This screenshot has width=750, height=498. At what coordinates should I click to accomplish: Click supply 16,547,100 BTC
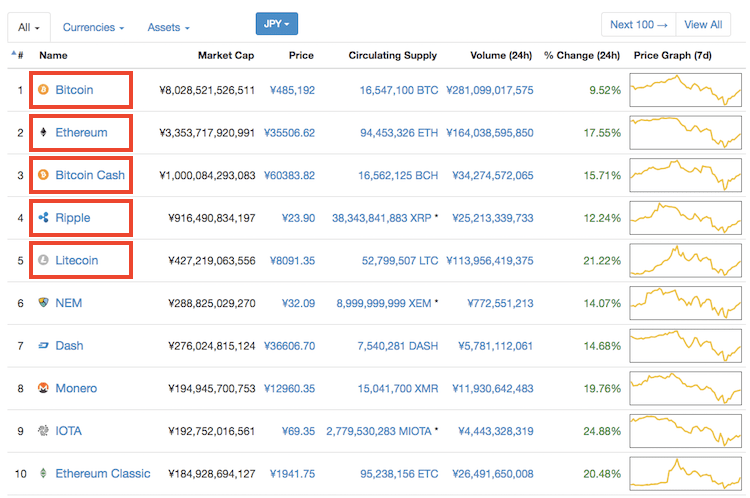click(399, 90)
